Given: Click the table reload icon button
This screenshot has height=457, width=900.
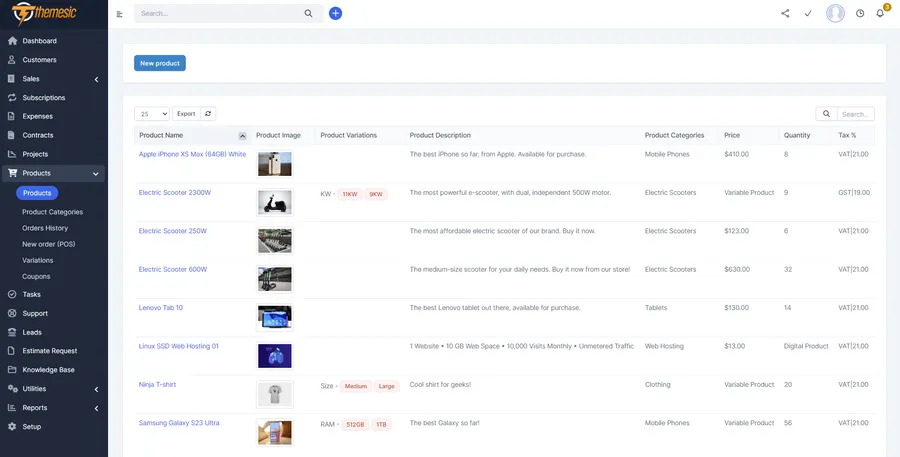Looking at the screenshot, I should coord(208,114).
